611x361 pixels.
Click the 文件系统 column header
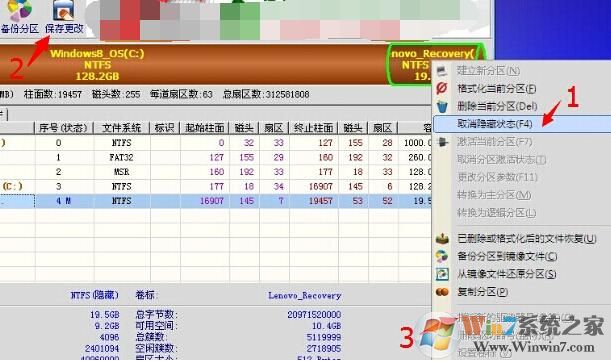tap(122, 128)
